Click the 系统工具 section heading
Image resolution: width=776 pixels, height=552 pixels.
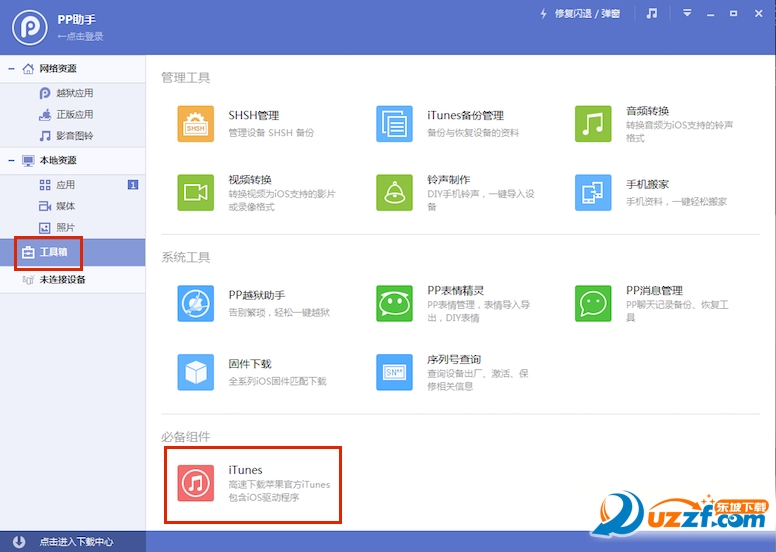point(186,257)
